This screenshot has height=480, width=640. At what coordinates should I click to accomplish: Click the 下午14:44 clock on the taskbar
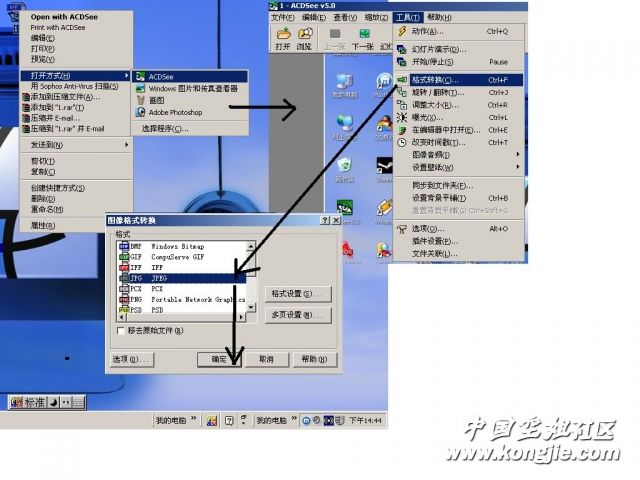coord(365,420)
